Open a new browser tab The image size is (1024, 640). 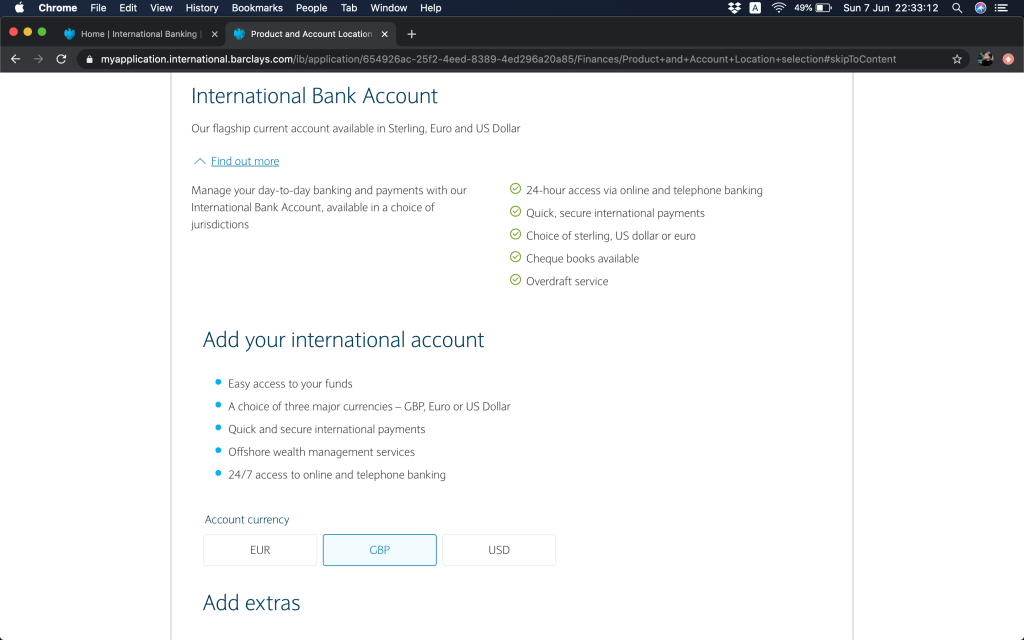coord(411,34)
